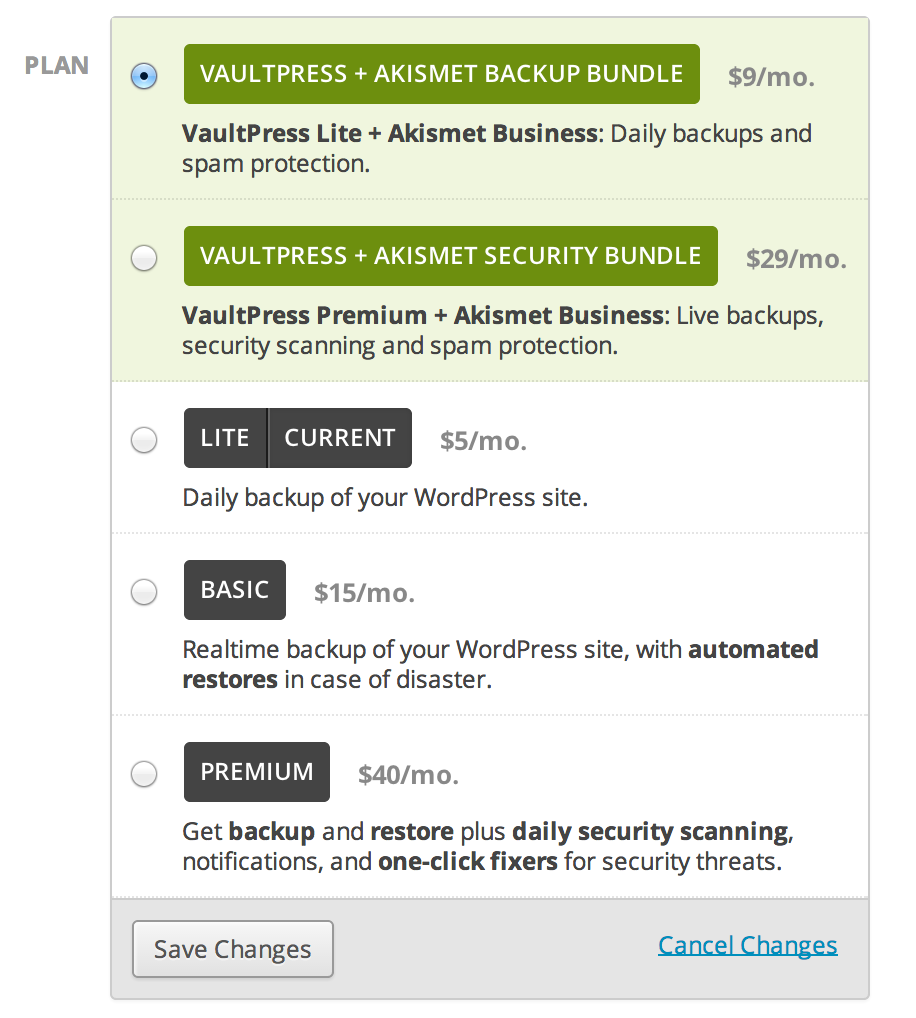This screenshot has height=1018, width=916.
Task: Choose the Lite plan radio button
Action: pos(144,440)
